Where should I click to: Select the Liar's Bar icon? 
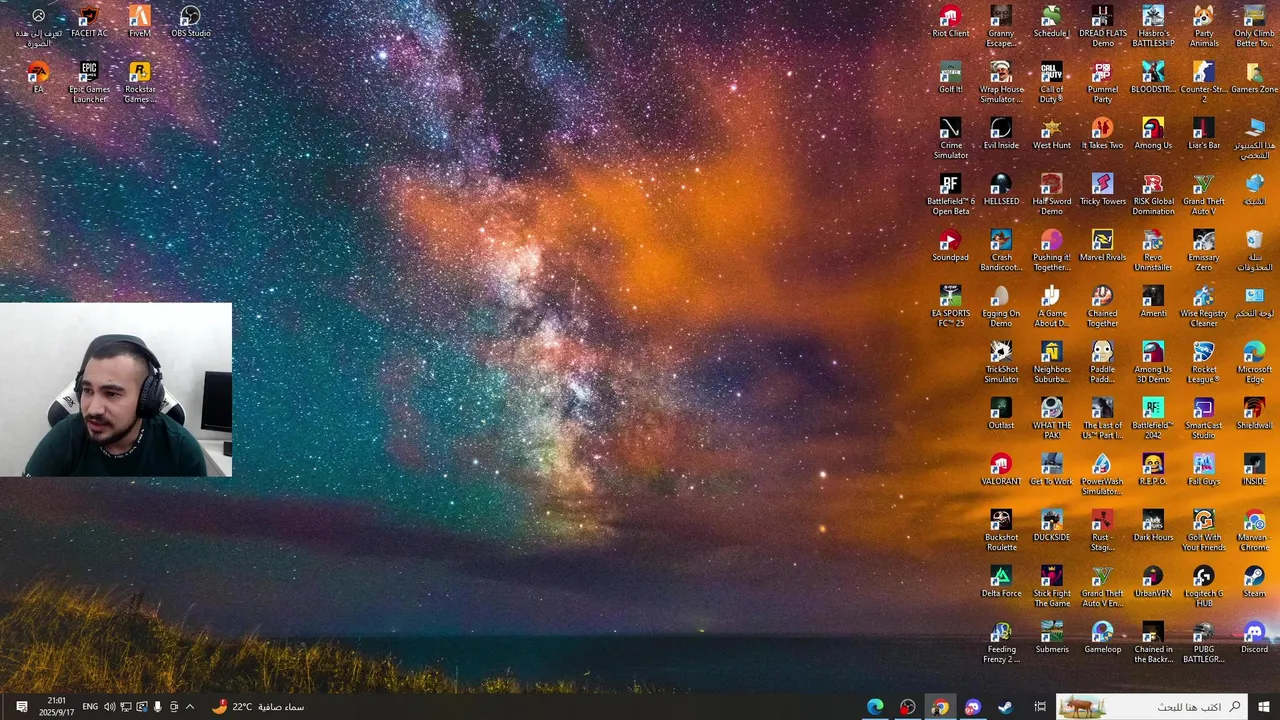[x=1204, y=134]
